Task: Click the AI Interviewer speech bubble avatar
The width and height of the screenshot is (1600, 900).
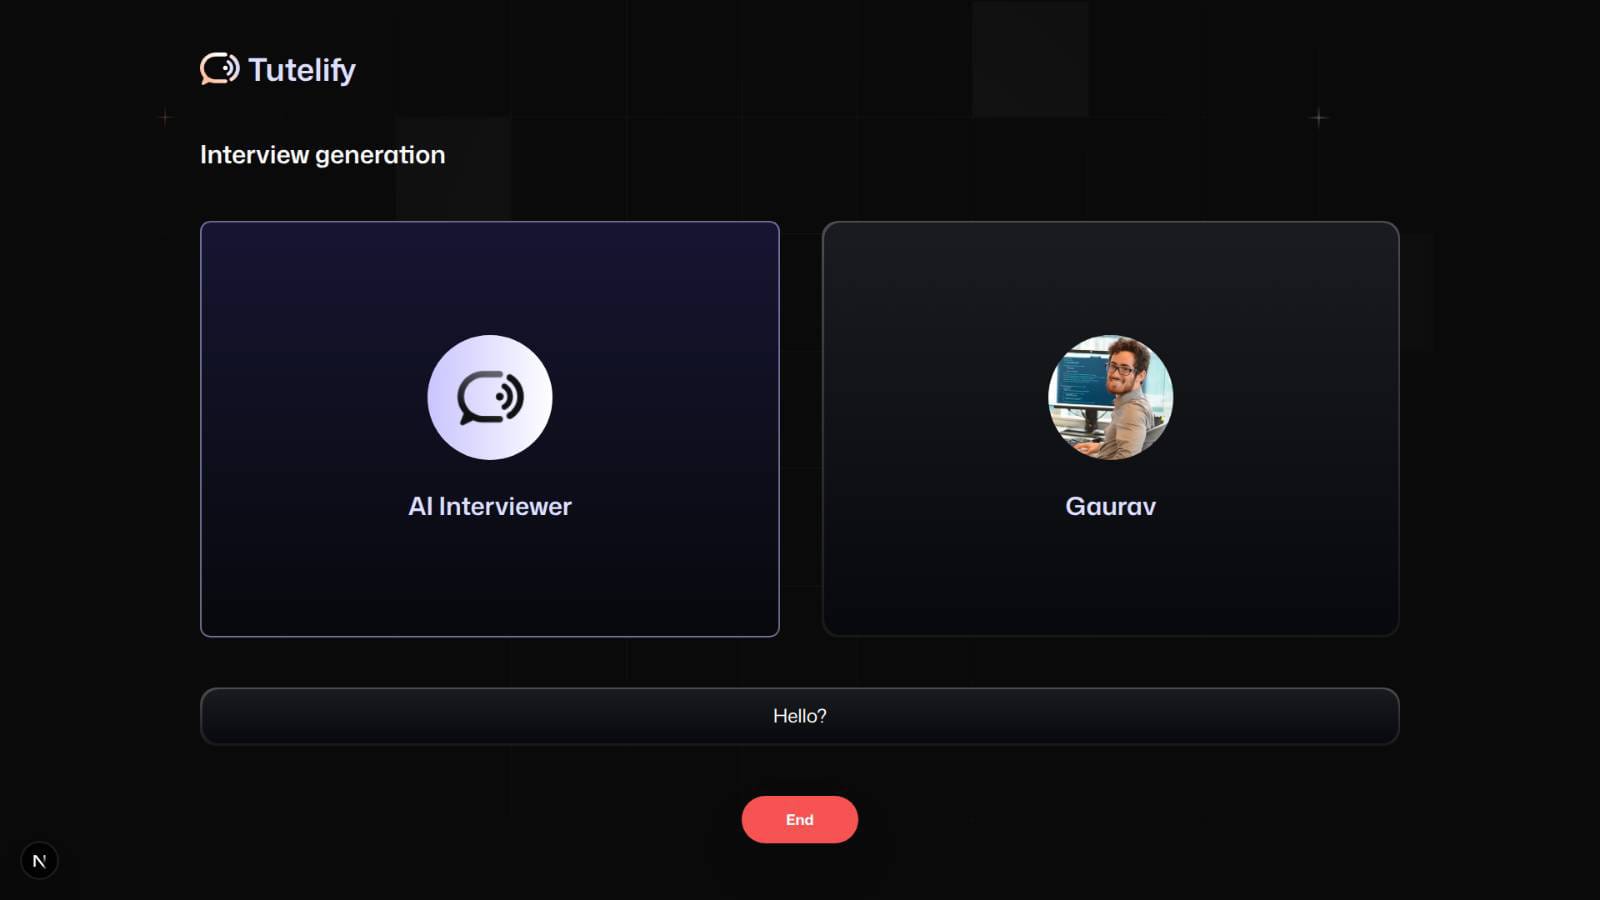Action: (x=490, y=397)
